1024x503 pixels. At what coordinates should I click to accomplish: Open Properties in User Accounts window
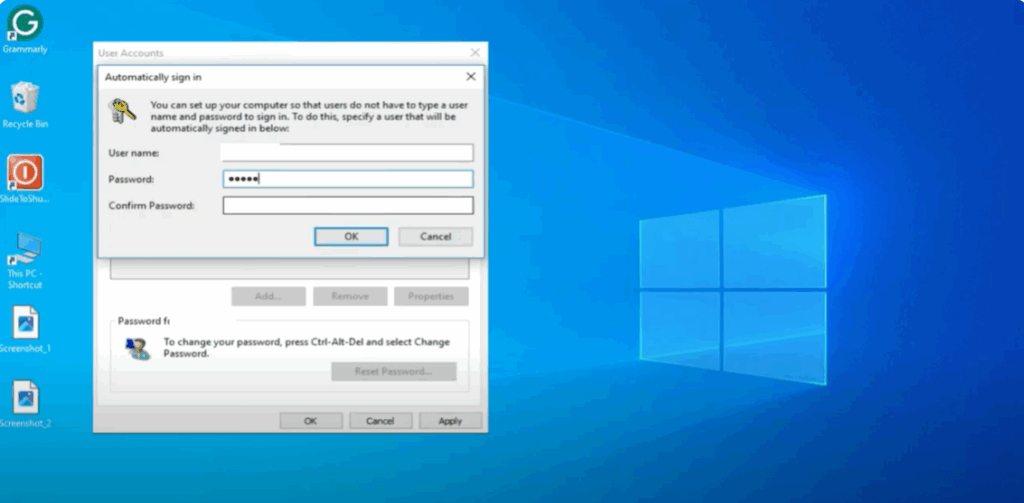pyautogui.click(x=431, y=296)
